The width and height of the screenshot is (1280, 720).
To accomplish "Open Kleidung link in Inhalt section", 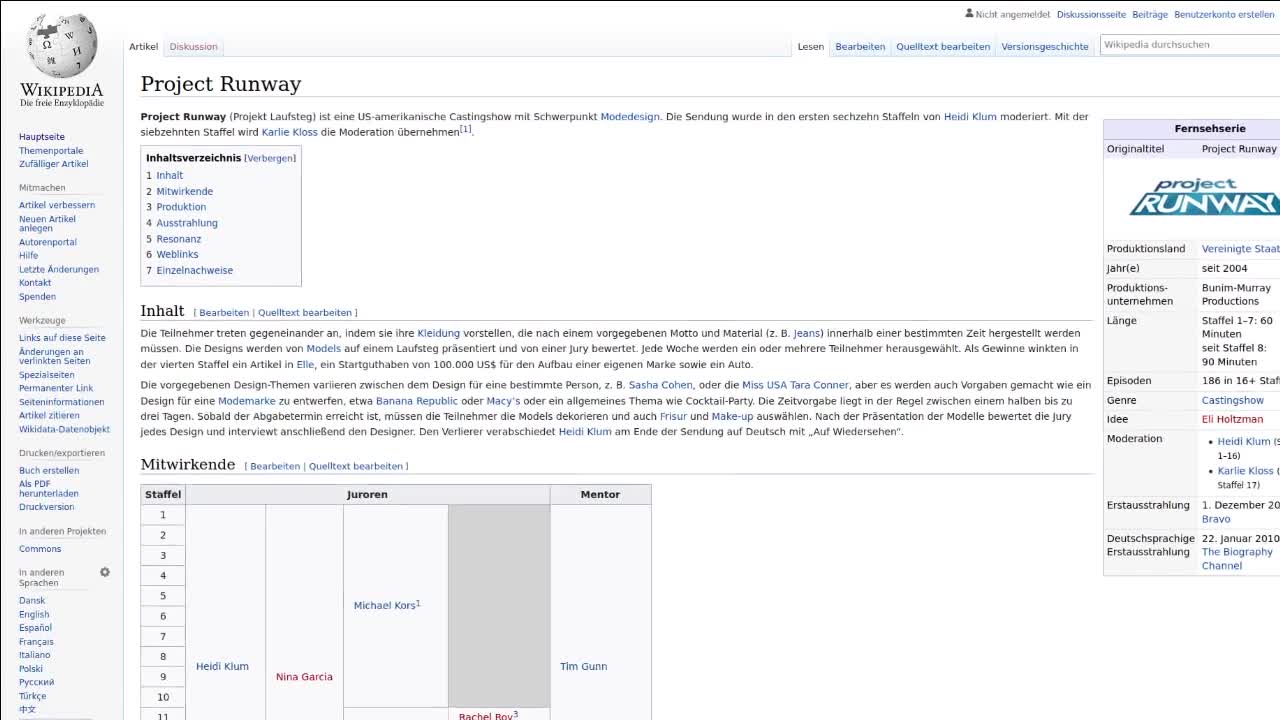I will click(439, 333).
